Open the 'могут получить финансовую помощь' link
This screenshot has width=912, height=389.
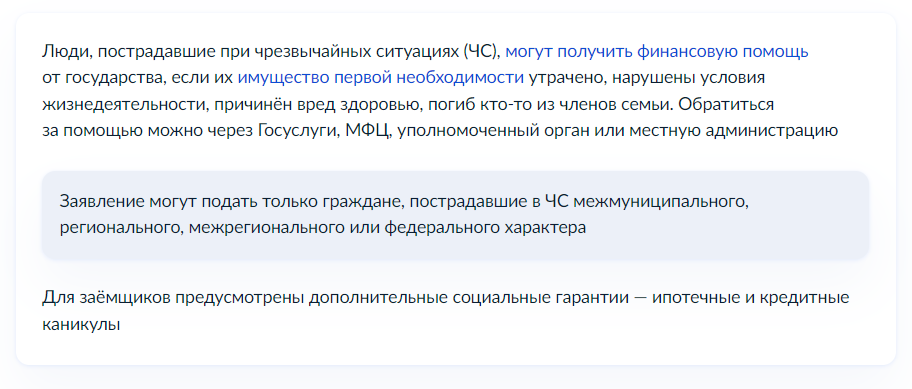tap(657, 52)
